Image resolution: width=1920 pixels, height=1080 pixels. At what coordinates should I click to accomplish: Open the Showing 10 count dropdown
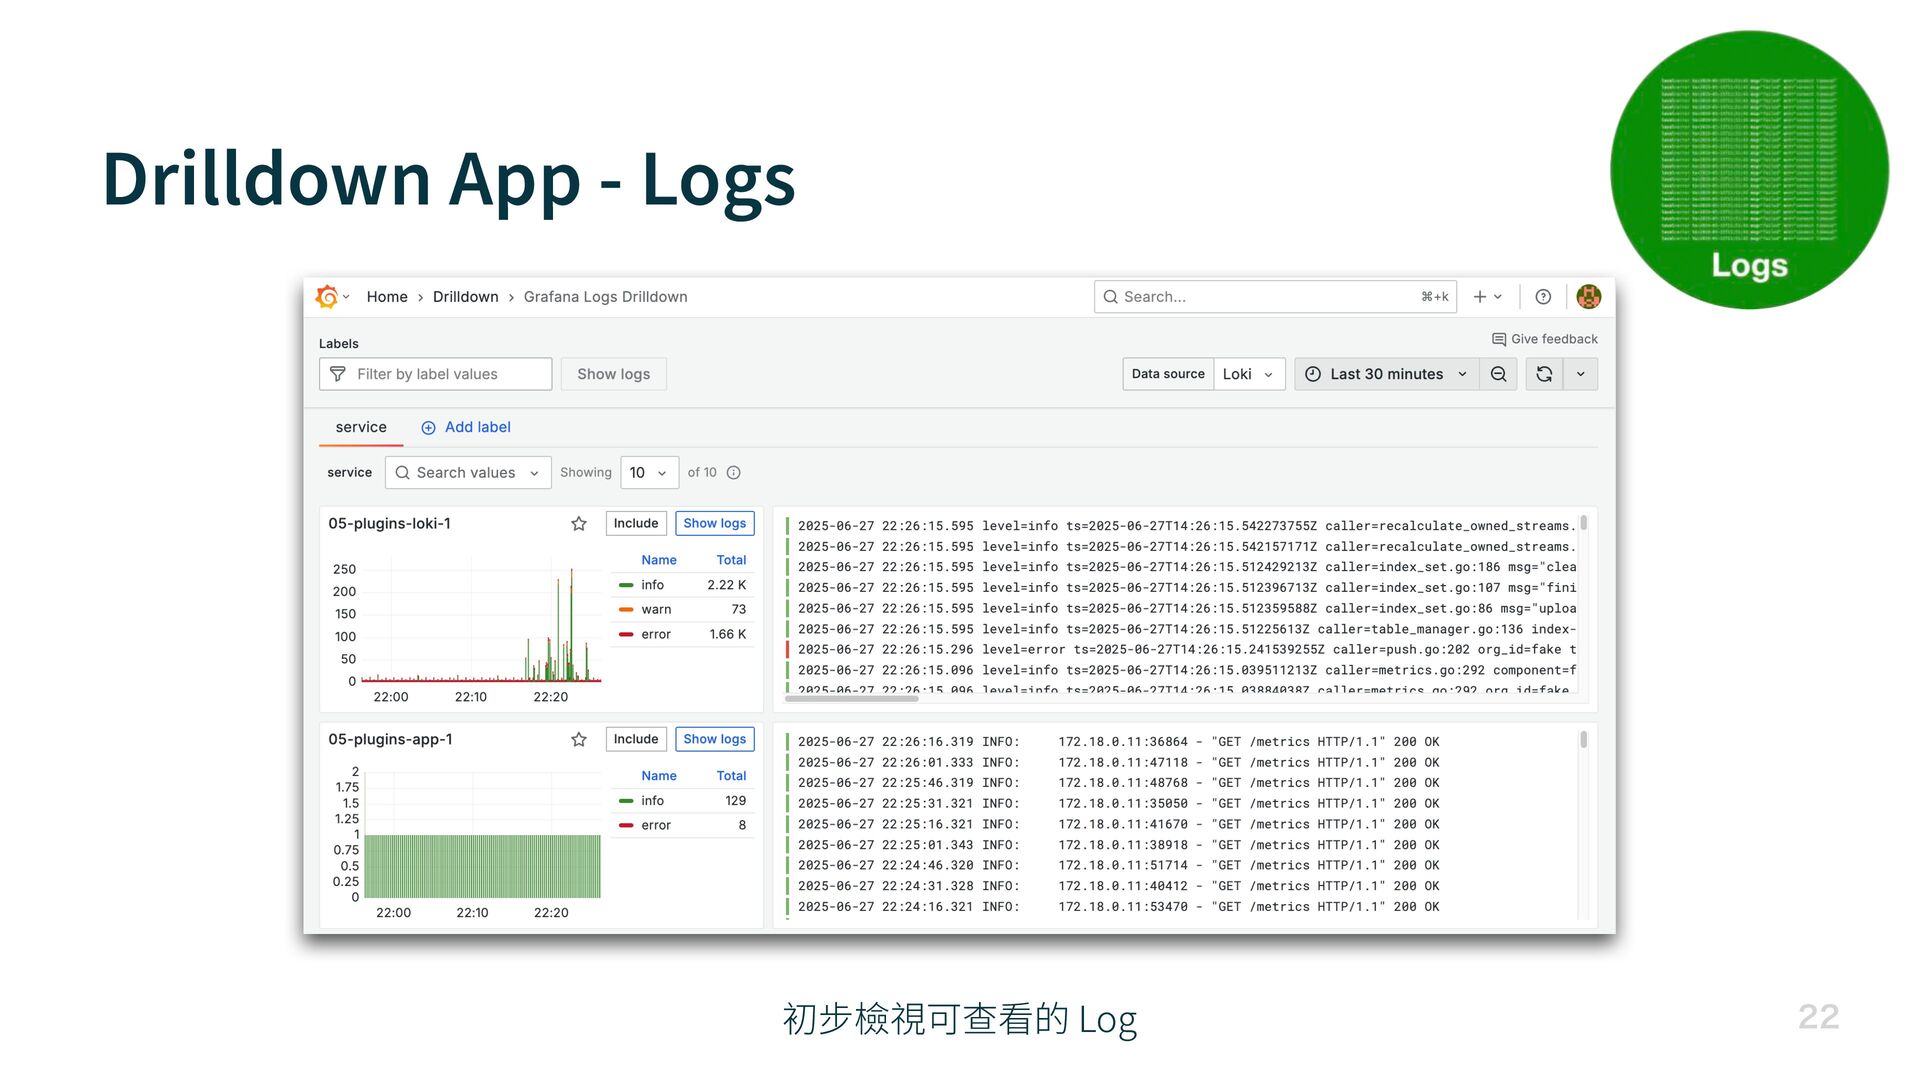point(648,473)
